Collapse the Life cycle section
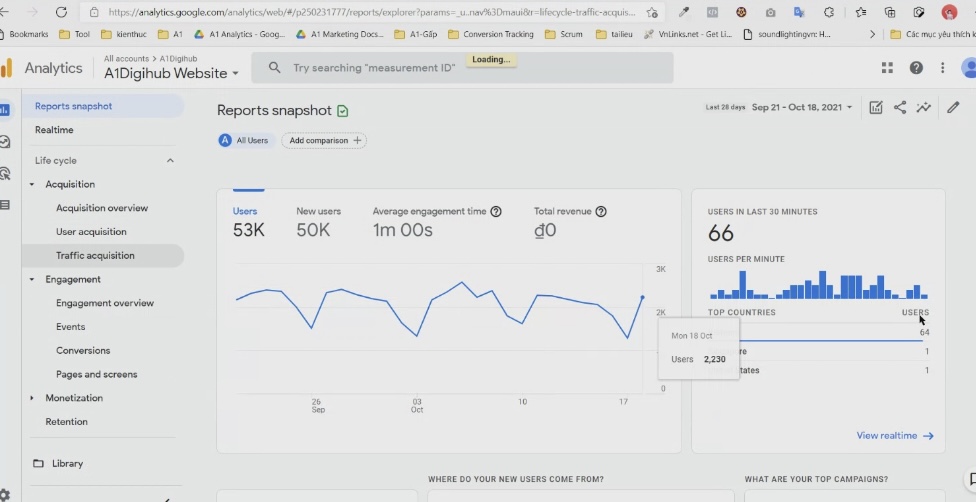The image size is (976, 502). coord(170,161)
